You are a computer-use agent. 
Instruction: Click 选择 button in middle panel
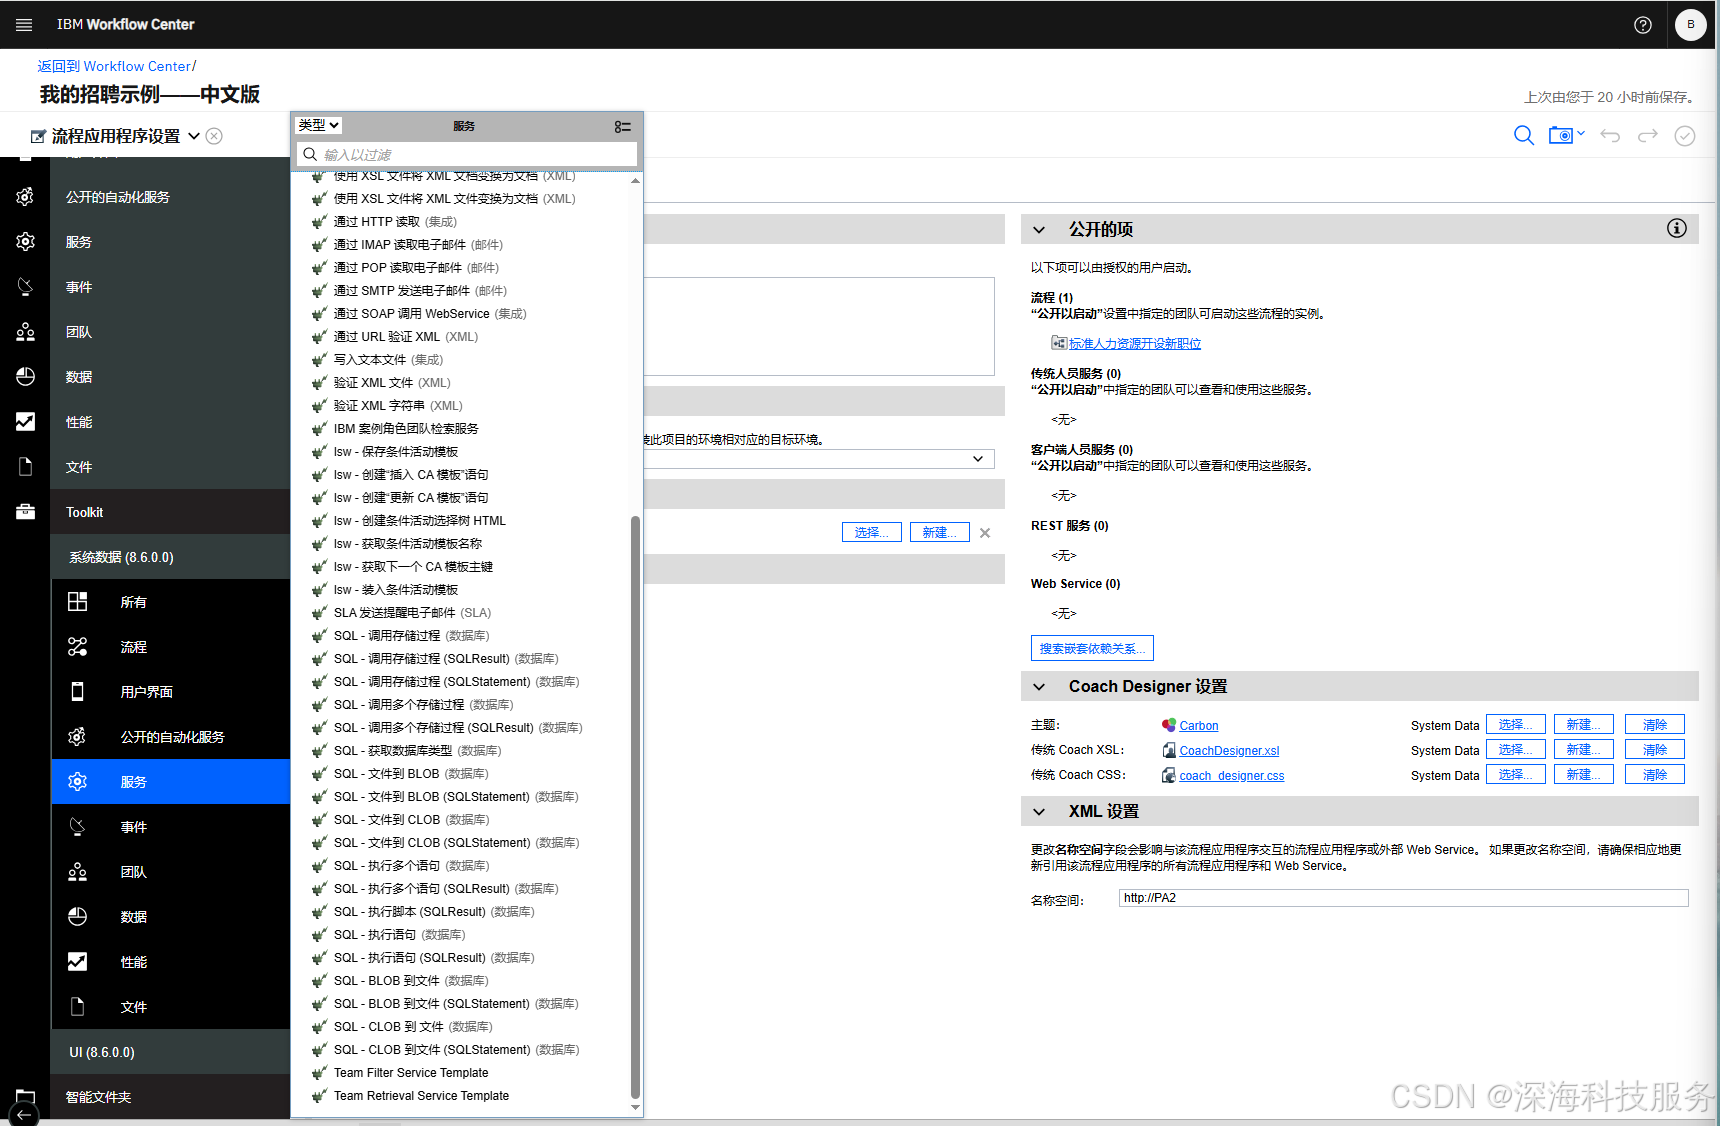coord(871,532)
